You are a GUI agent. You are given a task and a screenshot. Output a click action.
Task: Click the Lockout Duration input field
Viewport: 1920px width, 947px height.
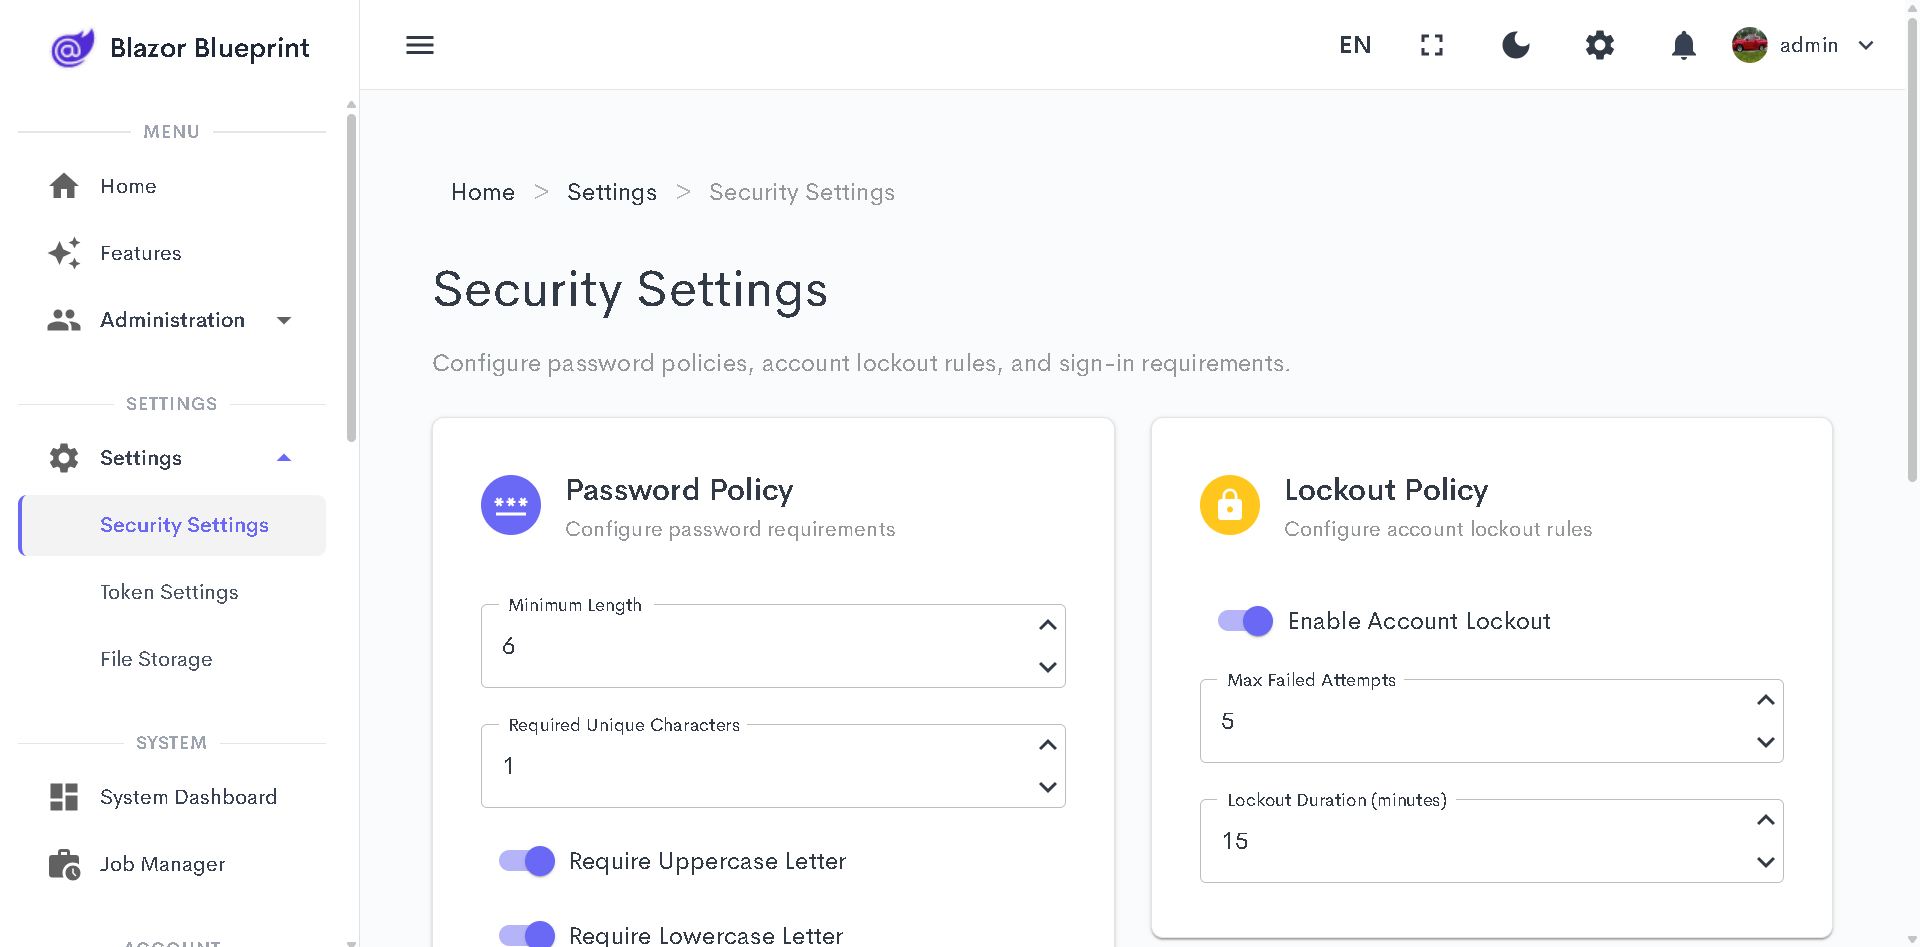point(1470,841)
